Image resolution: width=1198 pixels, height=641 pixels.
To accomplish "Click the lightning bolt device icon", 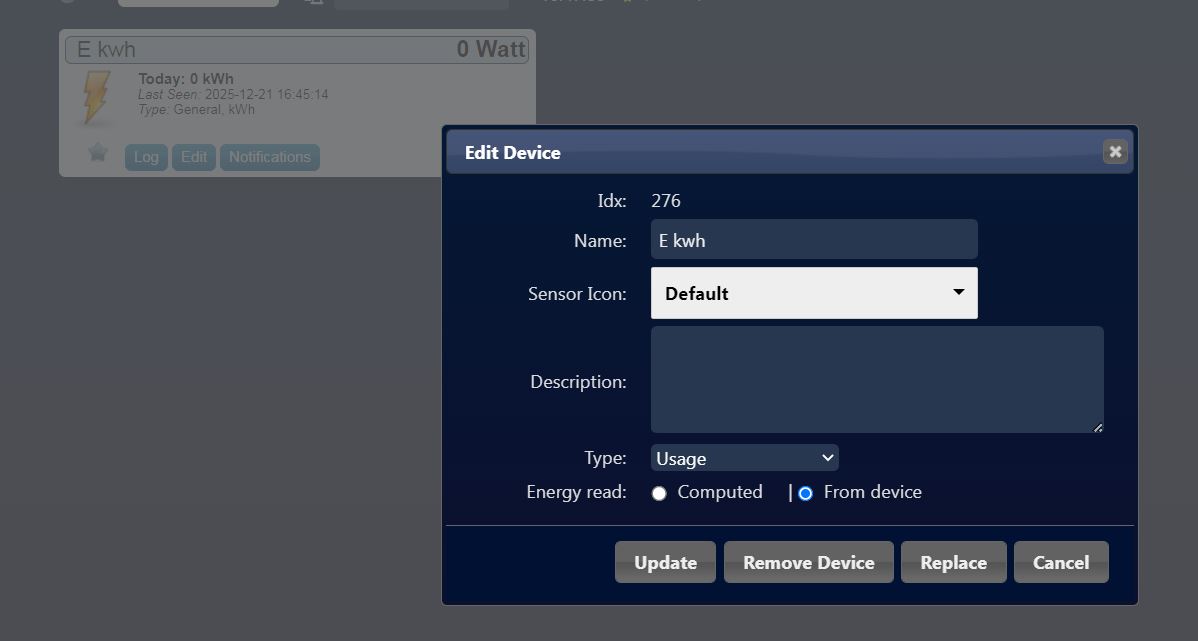I will pyautogui.click(x=96, y=98).
